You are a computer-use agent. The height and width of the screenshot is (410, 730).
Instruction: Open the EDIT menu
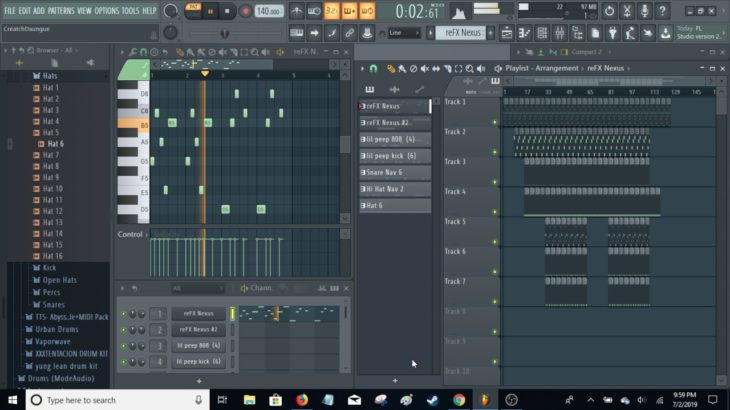tap(25, 10)
